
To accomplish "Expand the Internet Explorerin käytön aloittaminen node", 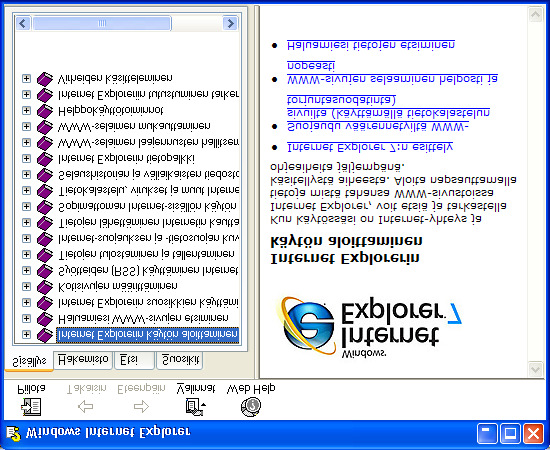I will 26,335.
